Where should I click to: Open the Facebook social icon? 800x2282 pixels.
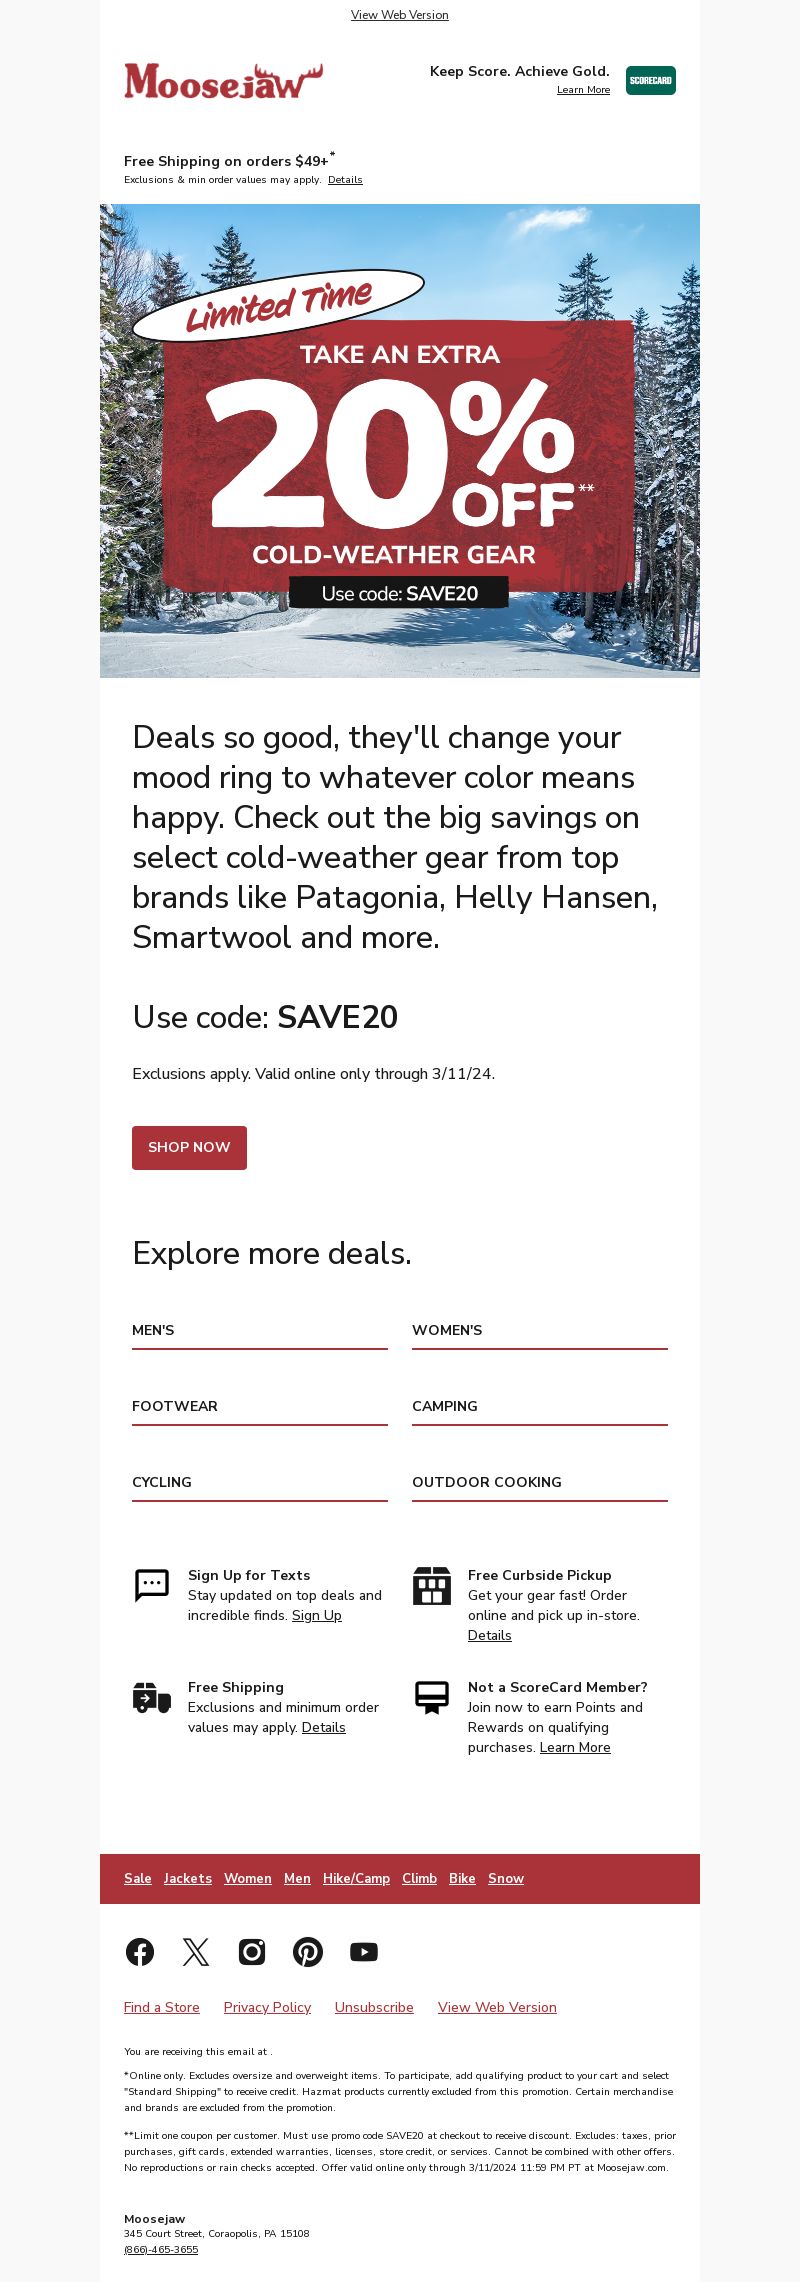point(140,1951)
